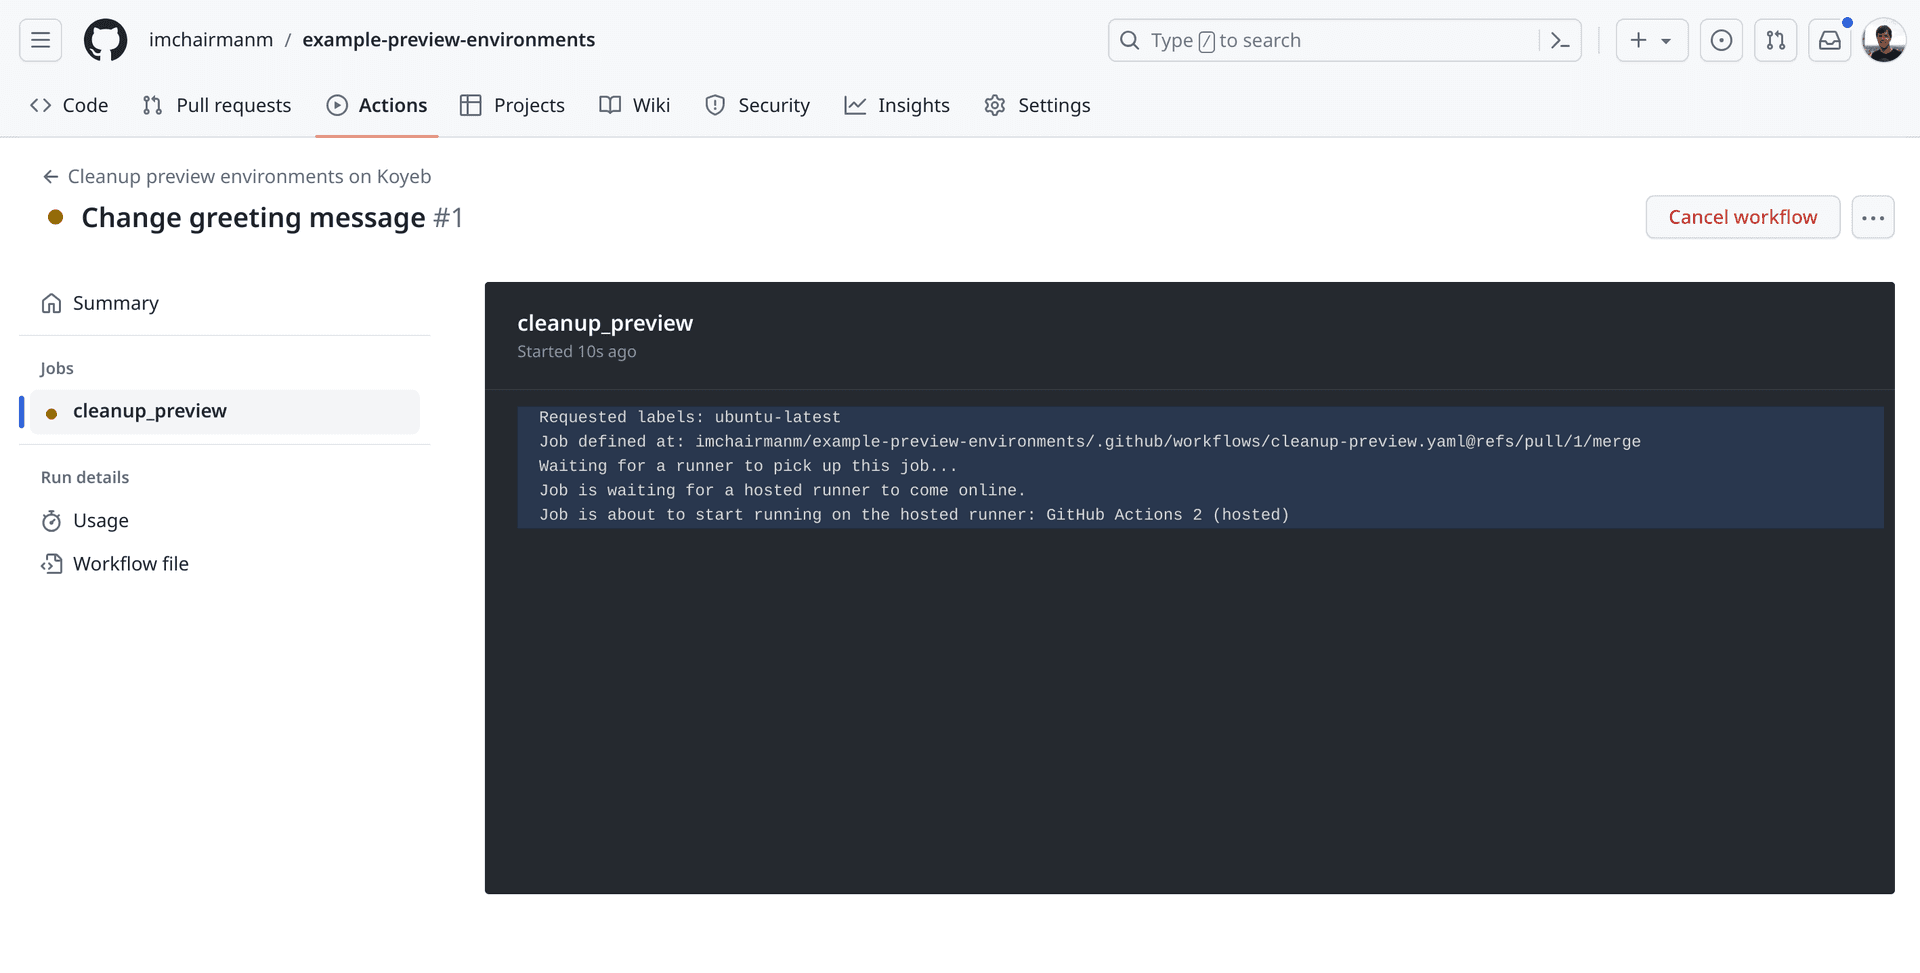1920x973 pixels.
Task: Switch to the Actions tab
Action: point(376,105)
